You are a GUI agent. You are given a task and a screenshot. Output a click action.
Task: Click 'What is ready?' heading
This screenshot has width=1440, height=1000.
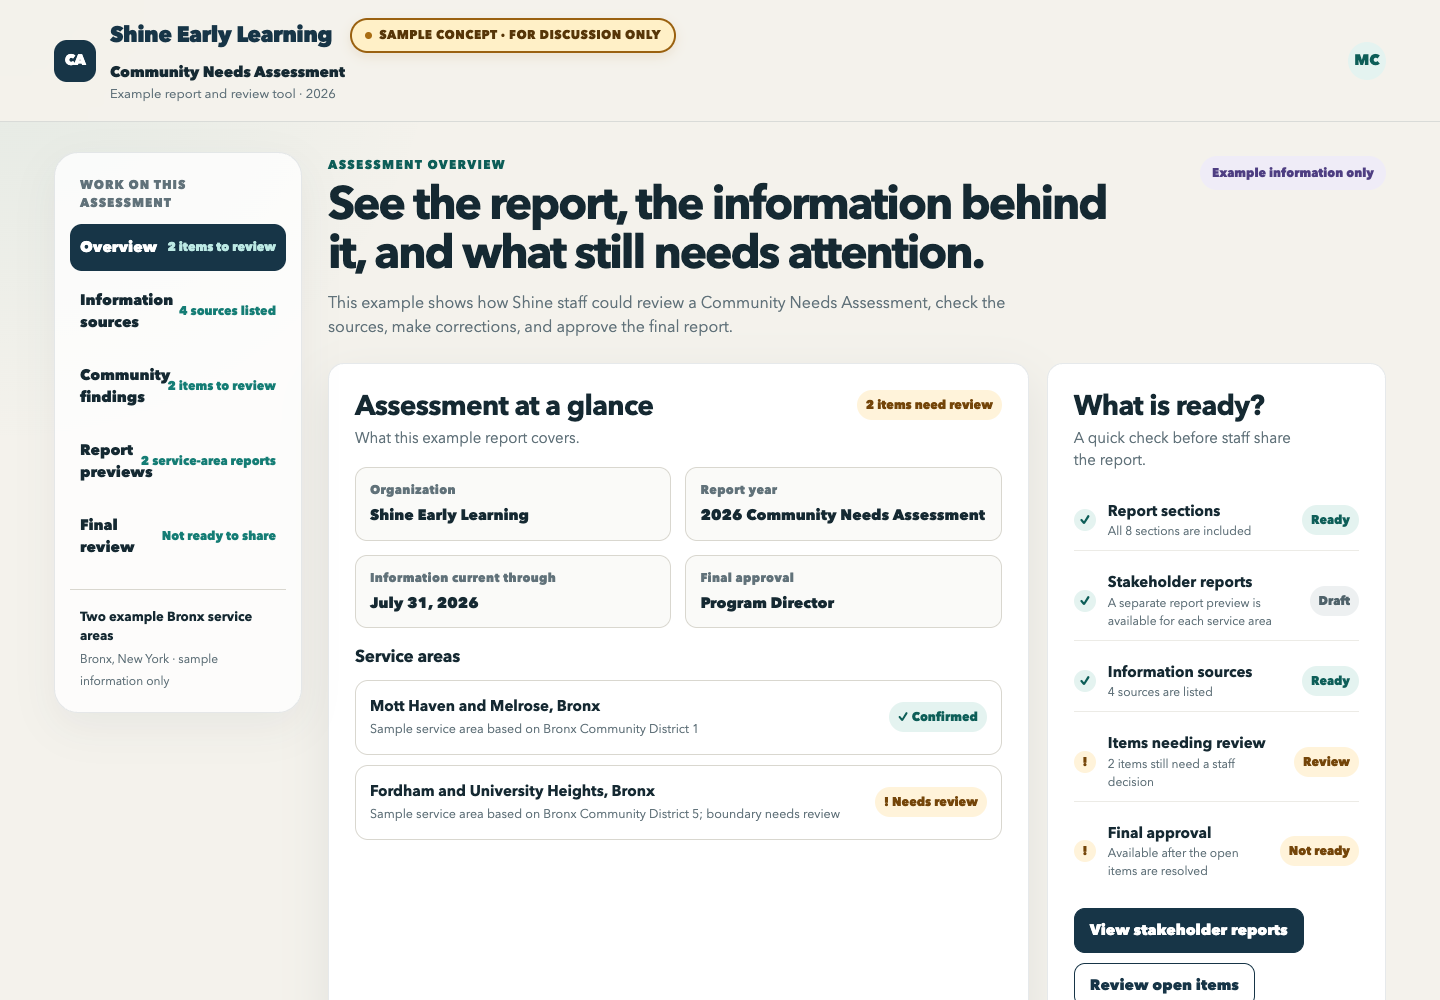(1169, 406)
